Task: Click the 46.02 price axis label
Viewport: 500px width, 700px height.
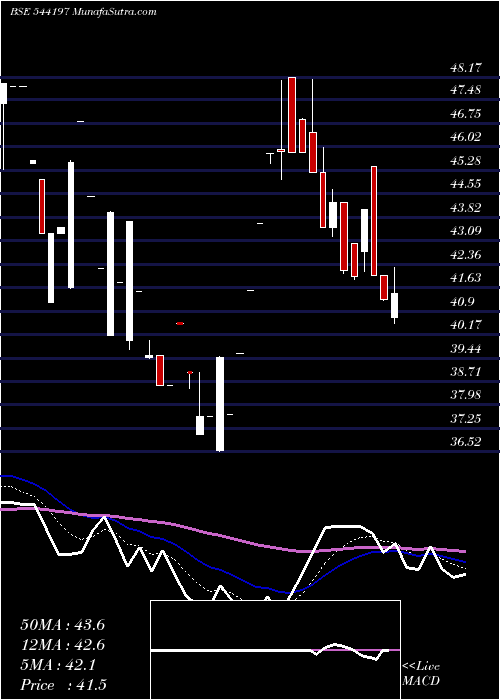Action: 466,137
